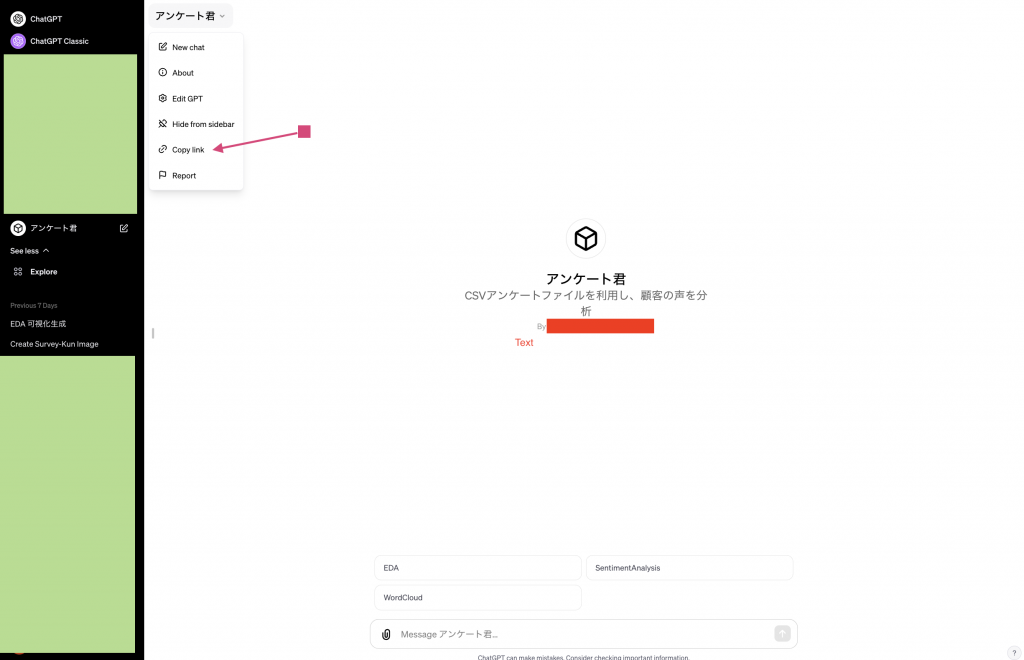Click the cube GPT logo in center
The width and height of the screenshot is (1024, 660).
click(586, 239)
